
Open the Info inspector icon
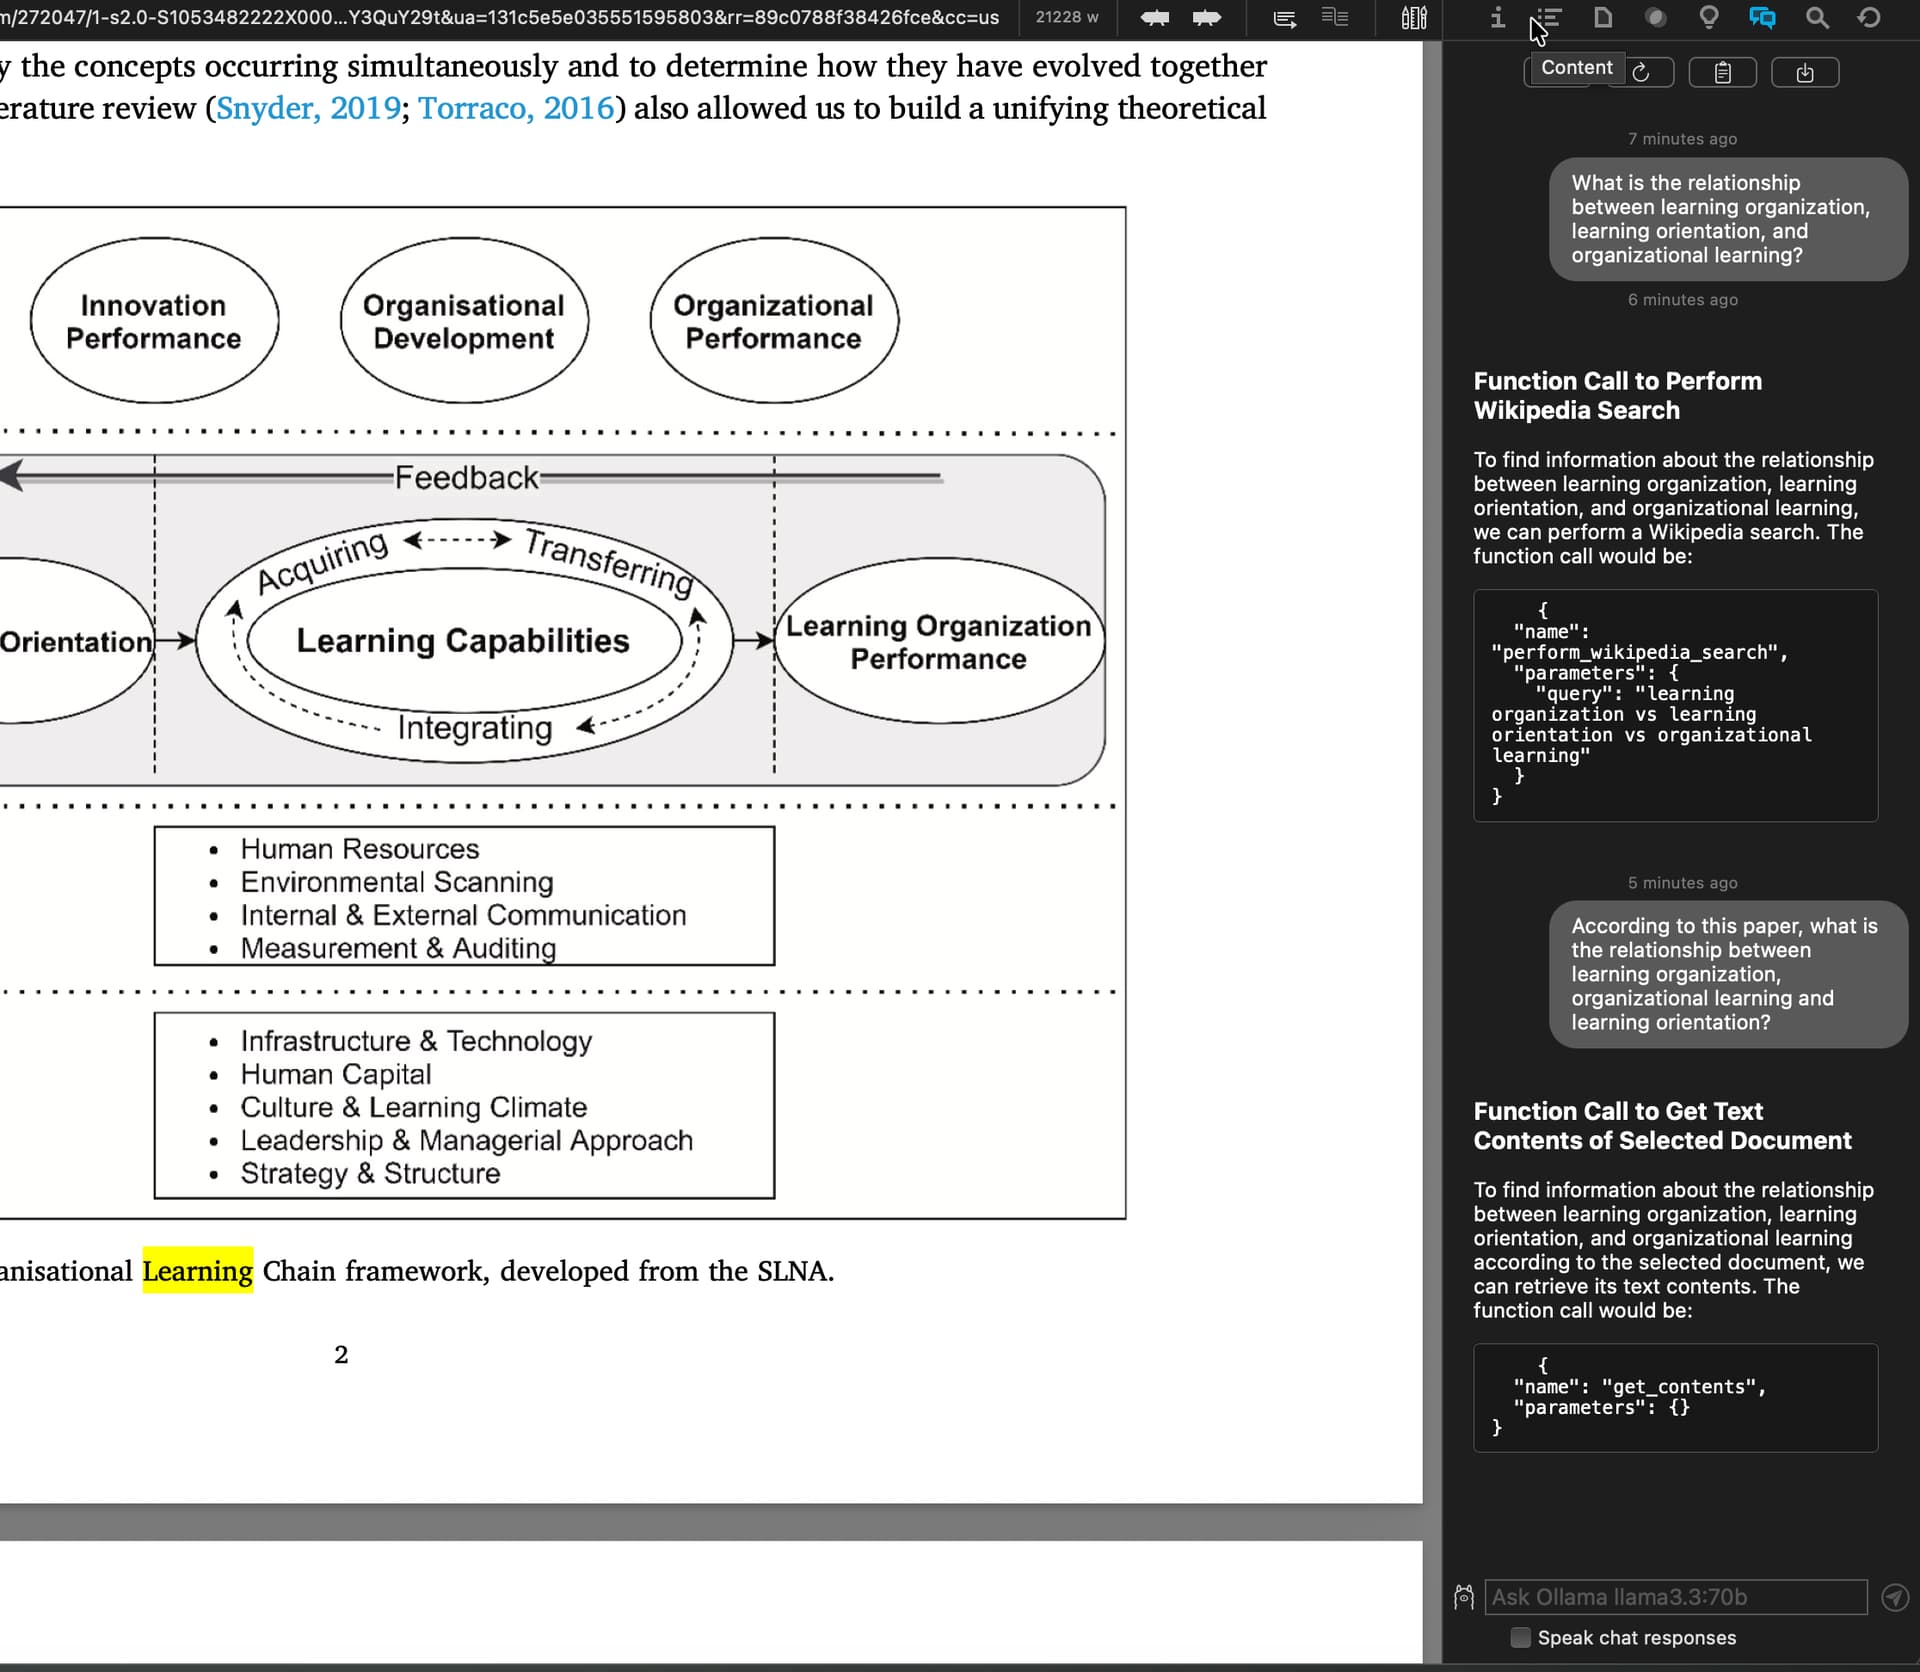pos(1497,17)
